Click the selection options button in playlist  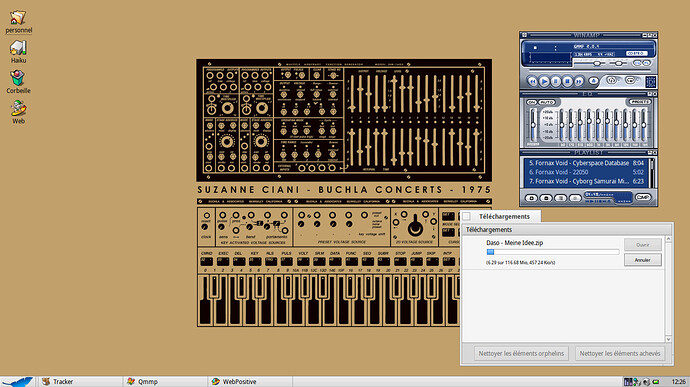click(x=561, y=198)
